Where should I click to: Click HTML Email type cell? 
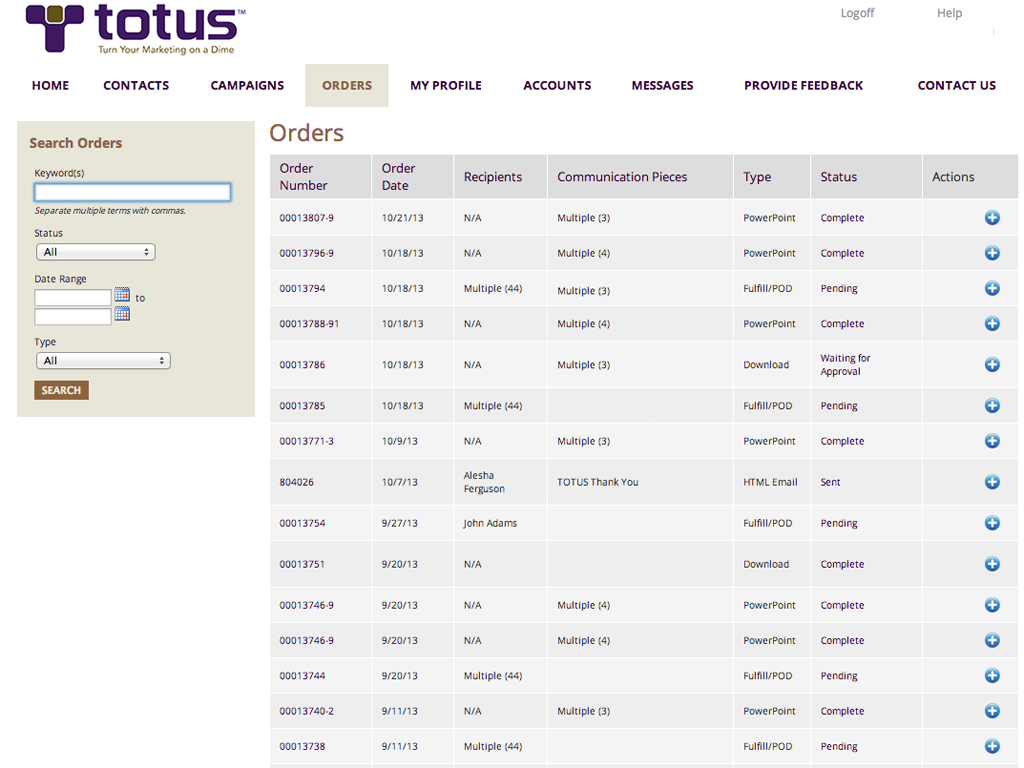pyautogui.click(x=770, y=482)
